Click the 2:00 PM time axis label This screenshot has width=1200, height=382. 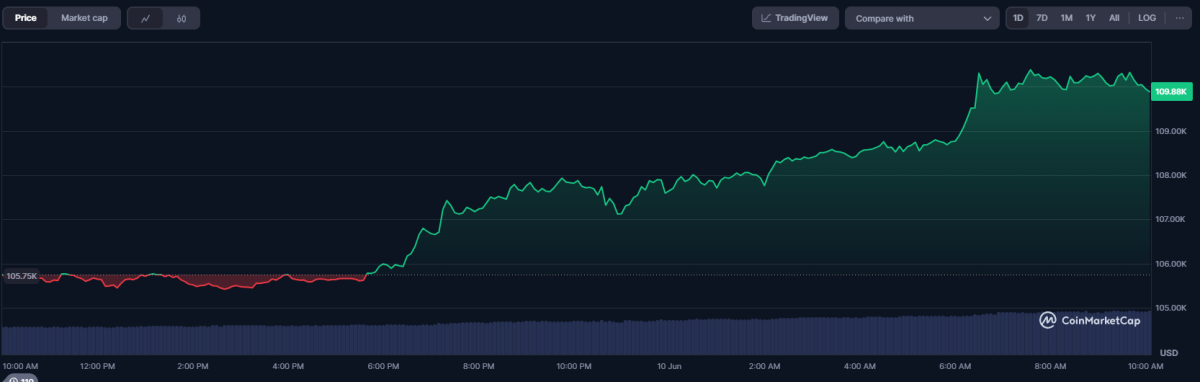(x=193, y=366)
